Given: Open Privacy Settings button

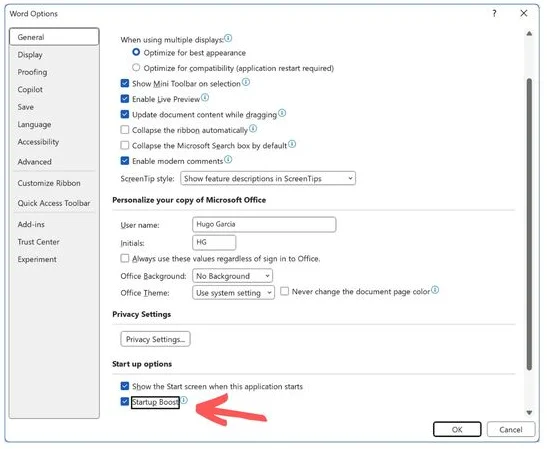Looking at the screenshot, I should (156, 339).
